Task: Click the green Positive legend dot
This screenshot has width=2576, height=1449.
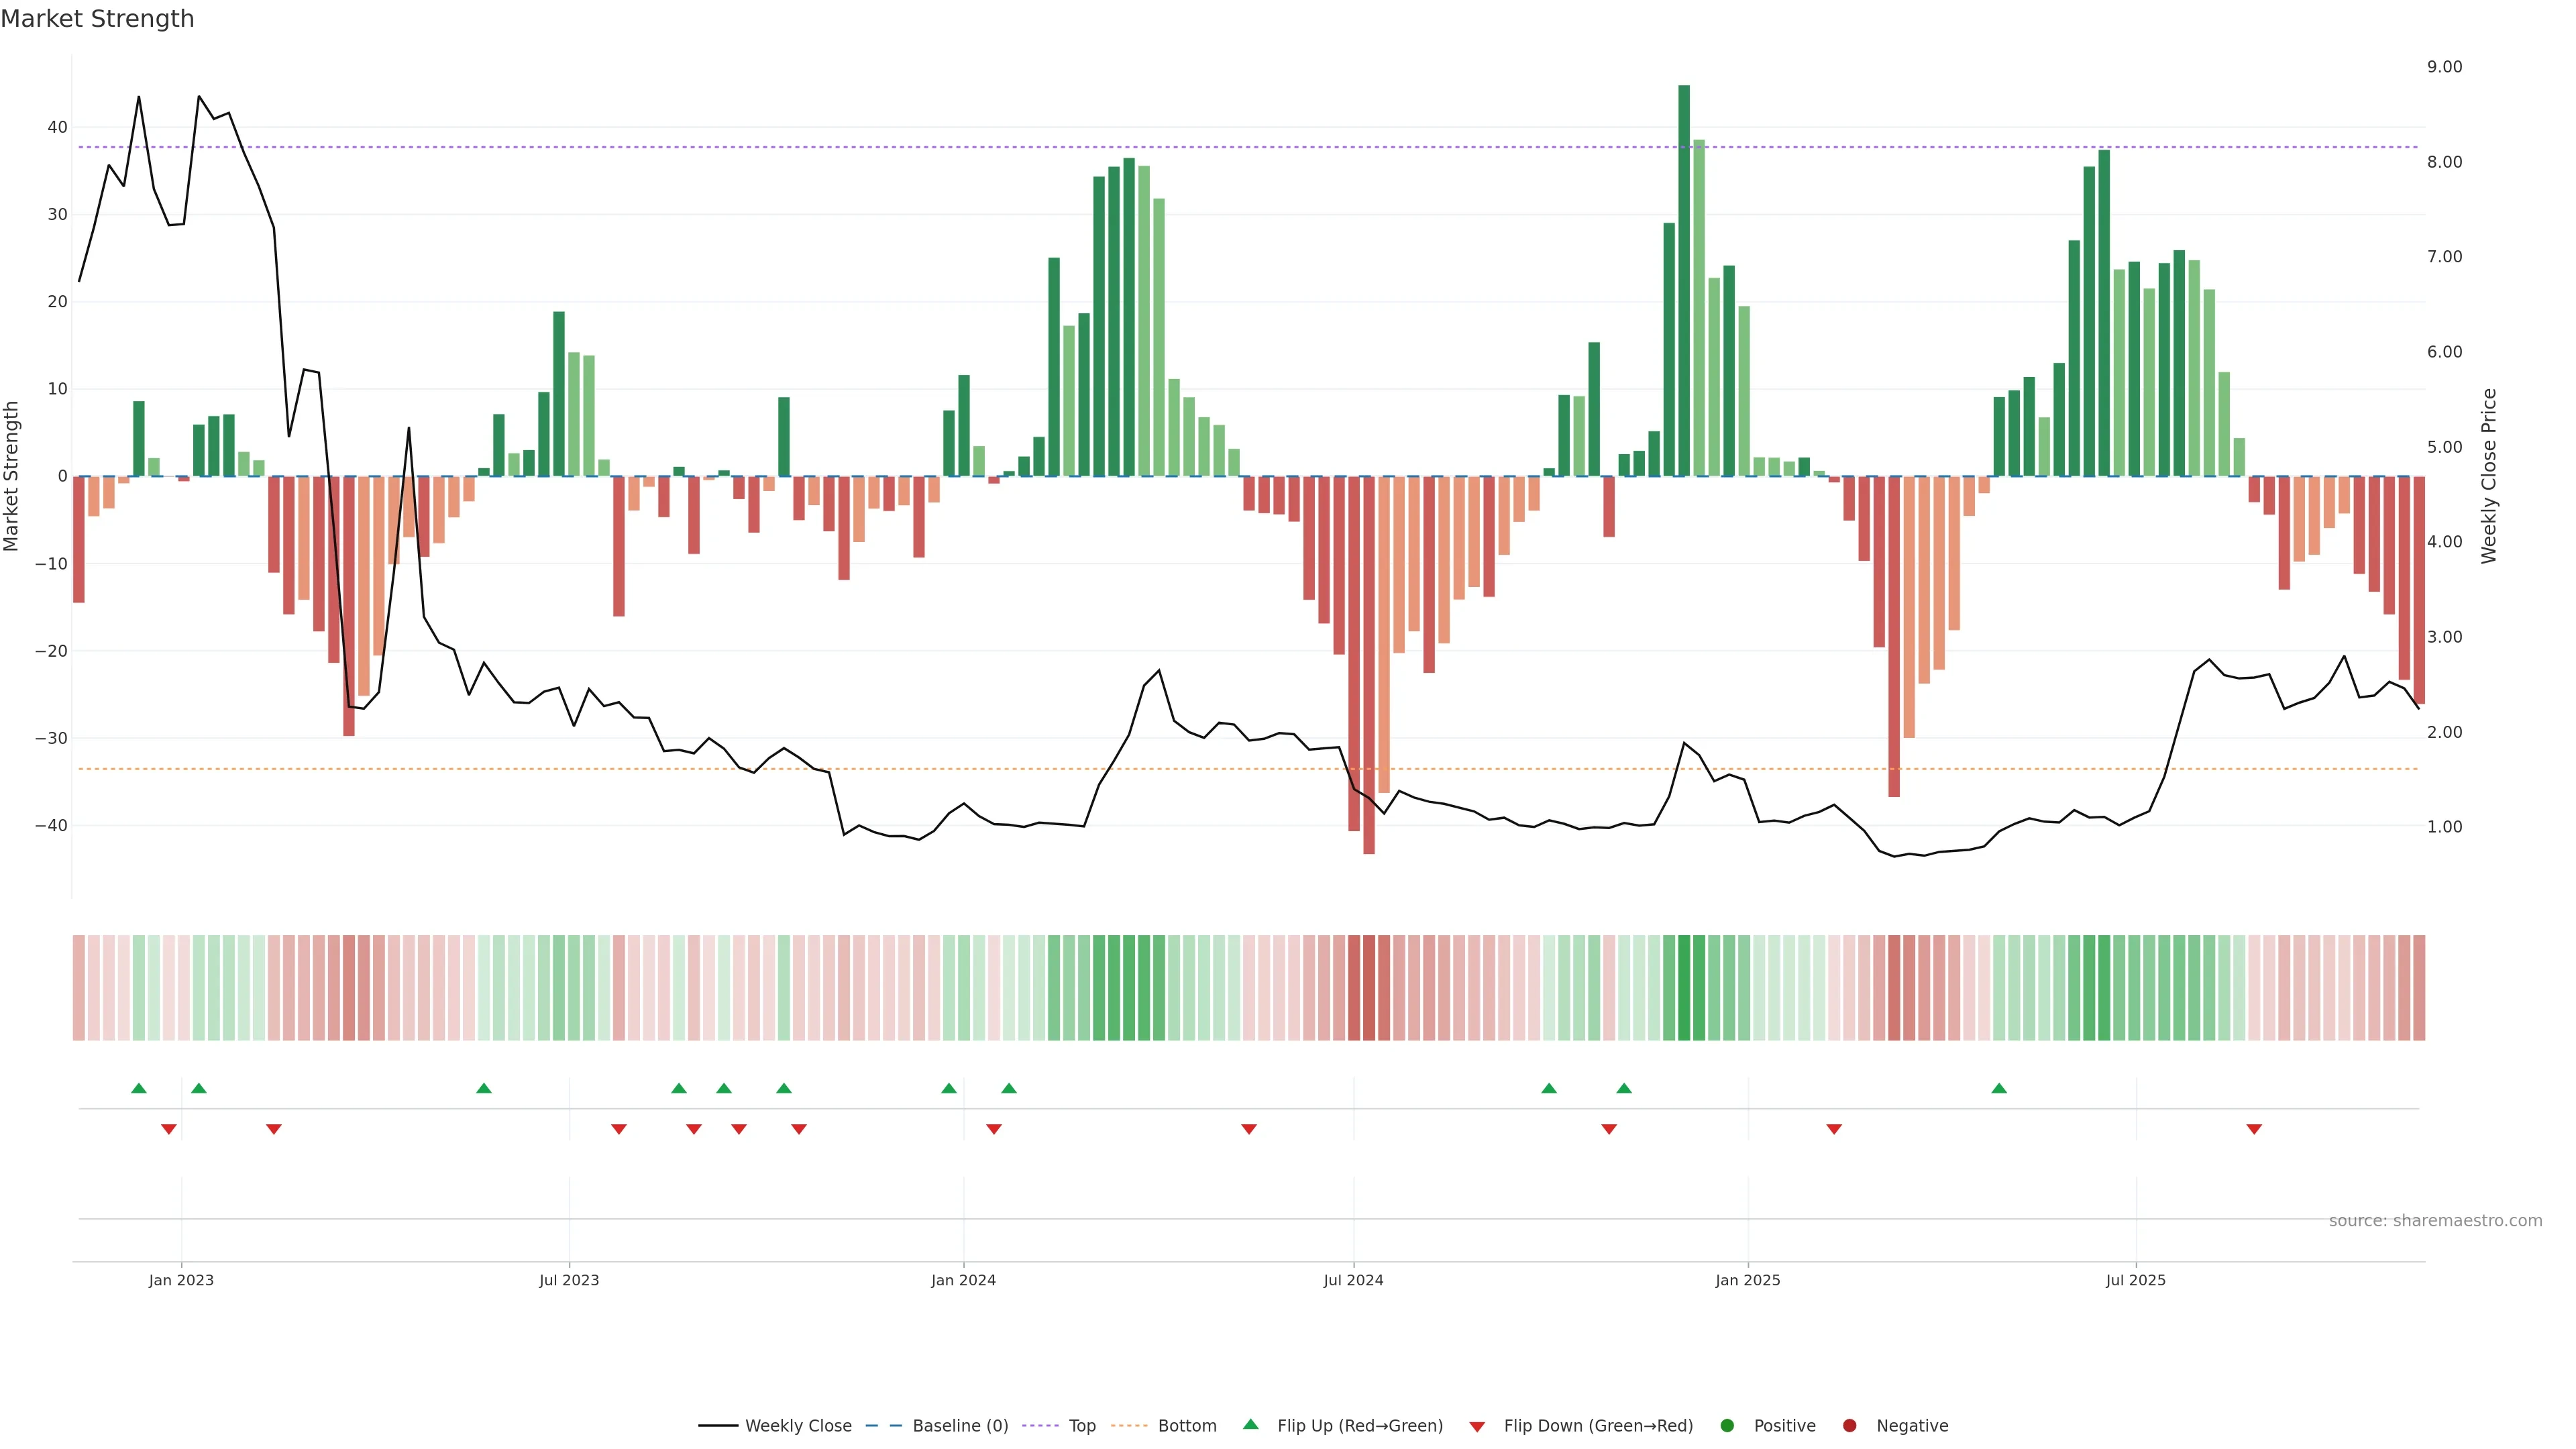Action: pos(1727,1425)
